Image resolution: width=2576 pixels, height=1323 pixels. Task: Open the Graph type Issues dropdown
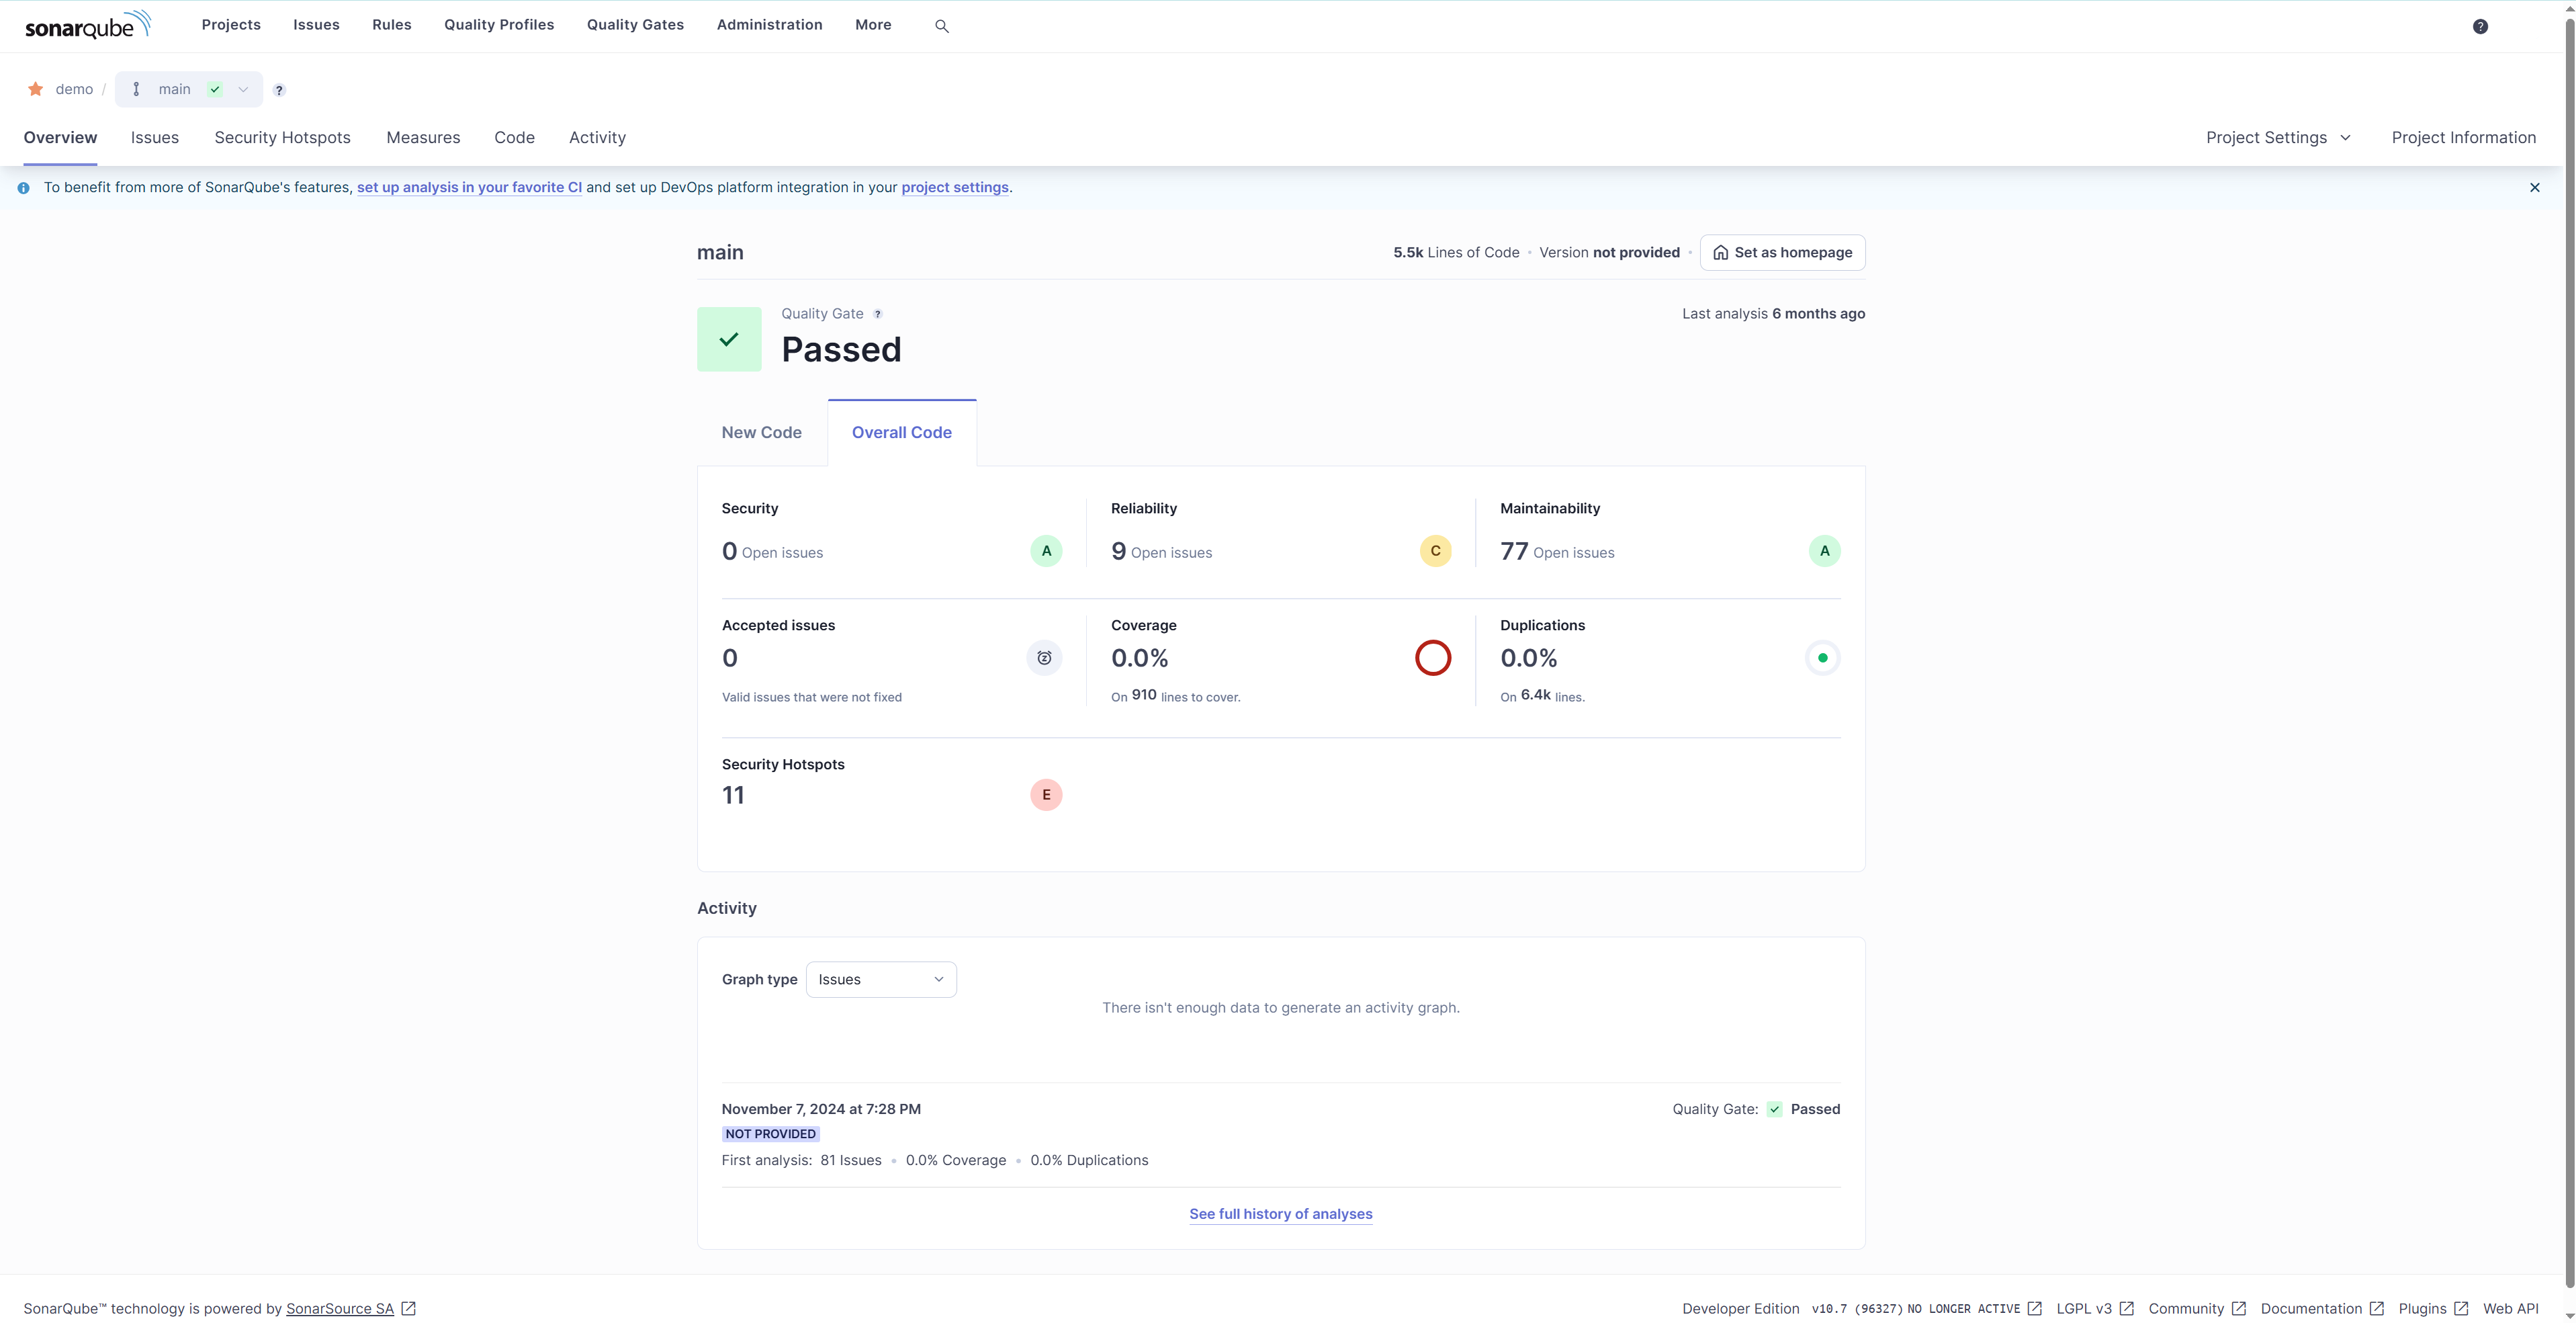coord(880,979)
